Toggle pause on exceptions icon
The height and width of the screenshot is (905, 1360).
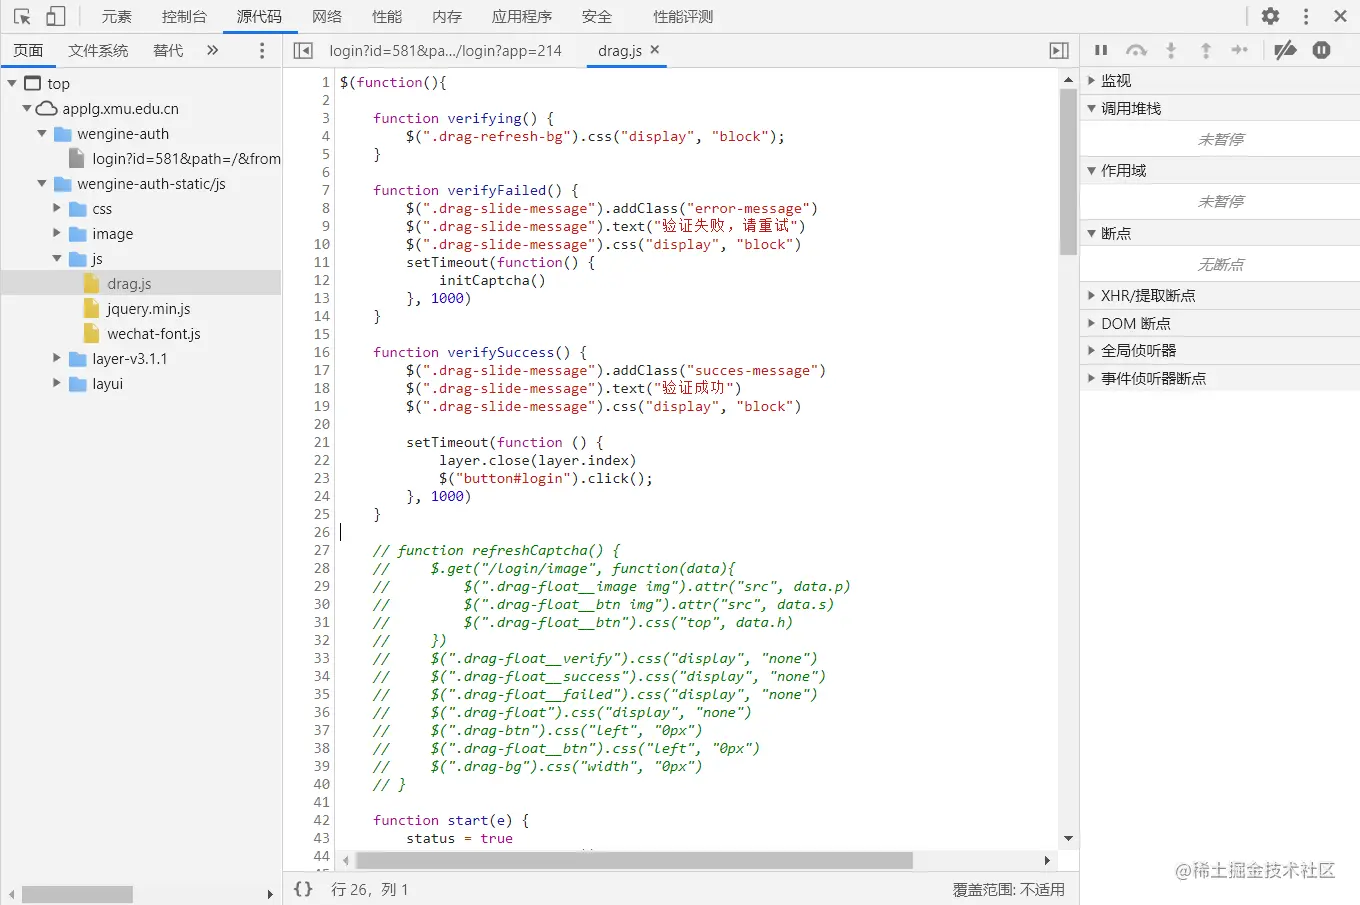coord(1321,50)
